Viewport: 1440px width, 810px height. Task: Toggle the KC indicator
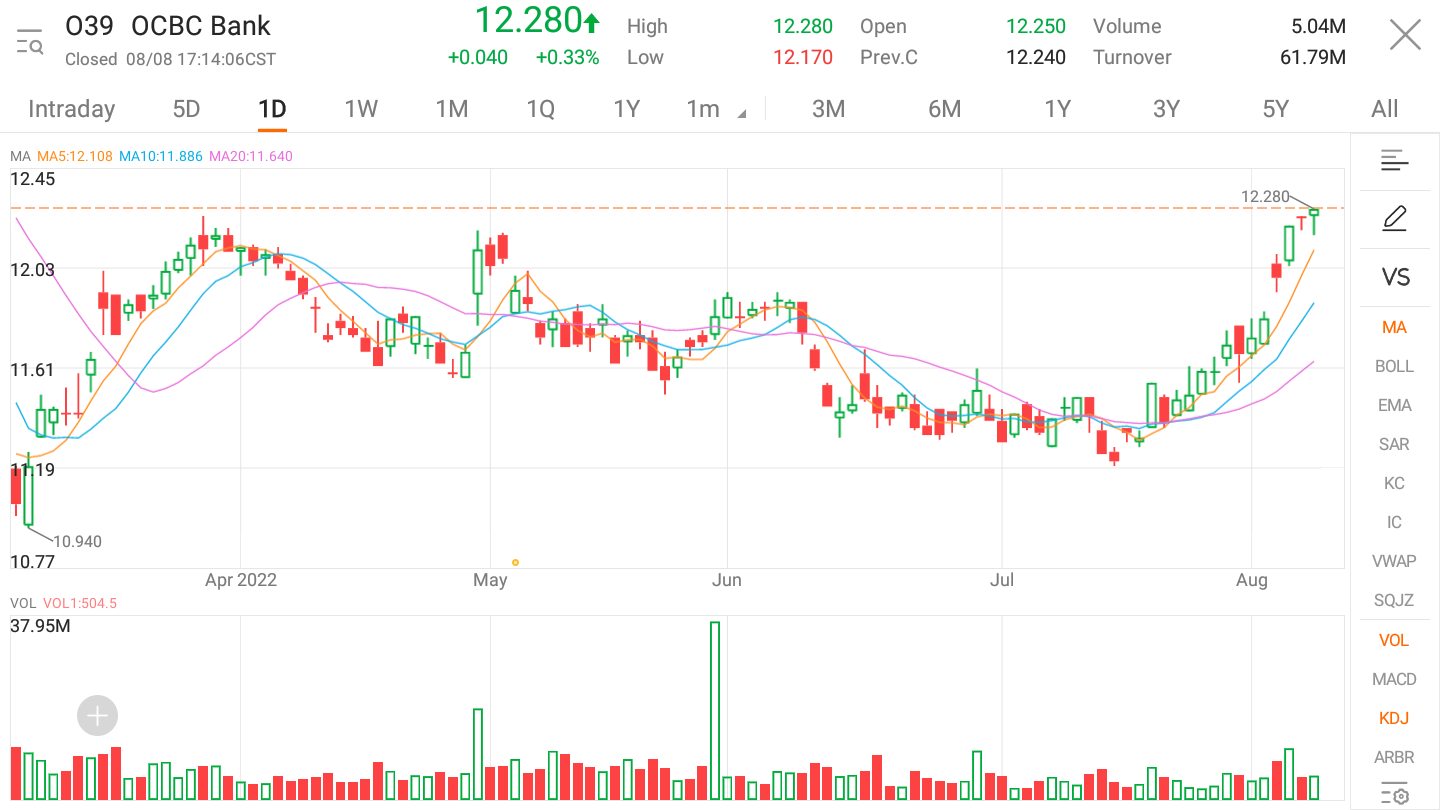(1394, 483)
